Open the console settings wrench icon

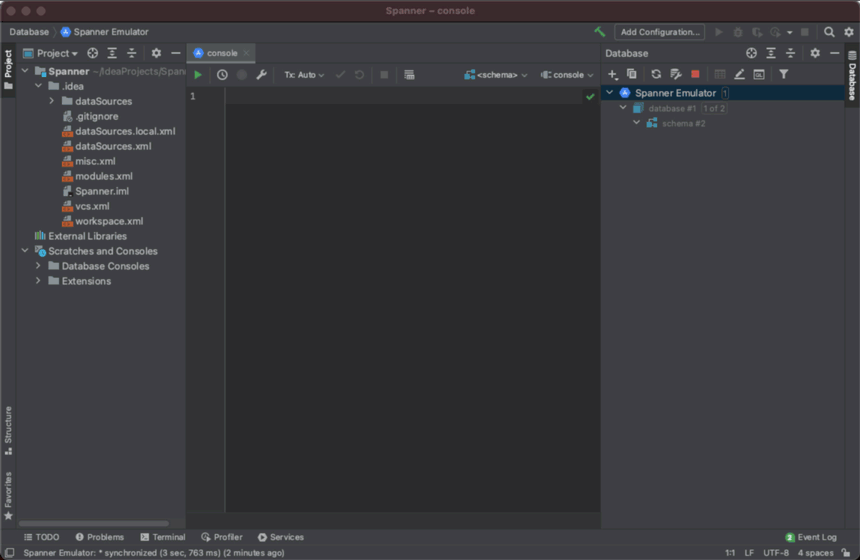point(261,75)
